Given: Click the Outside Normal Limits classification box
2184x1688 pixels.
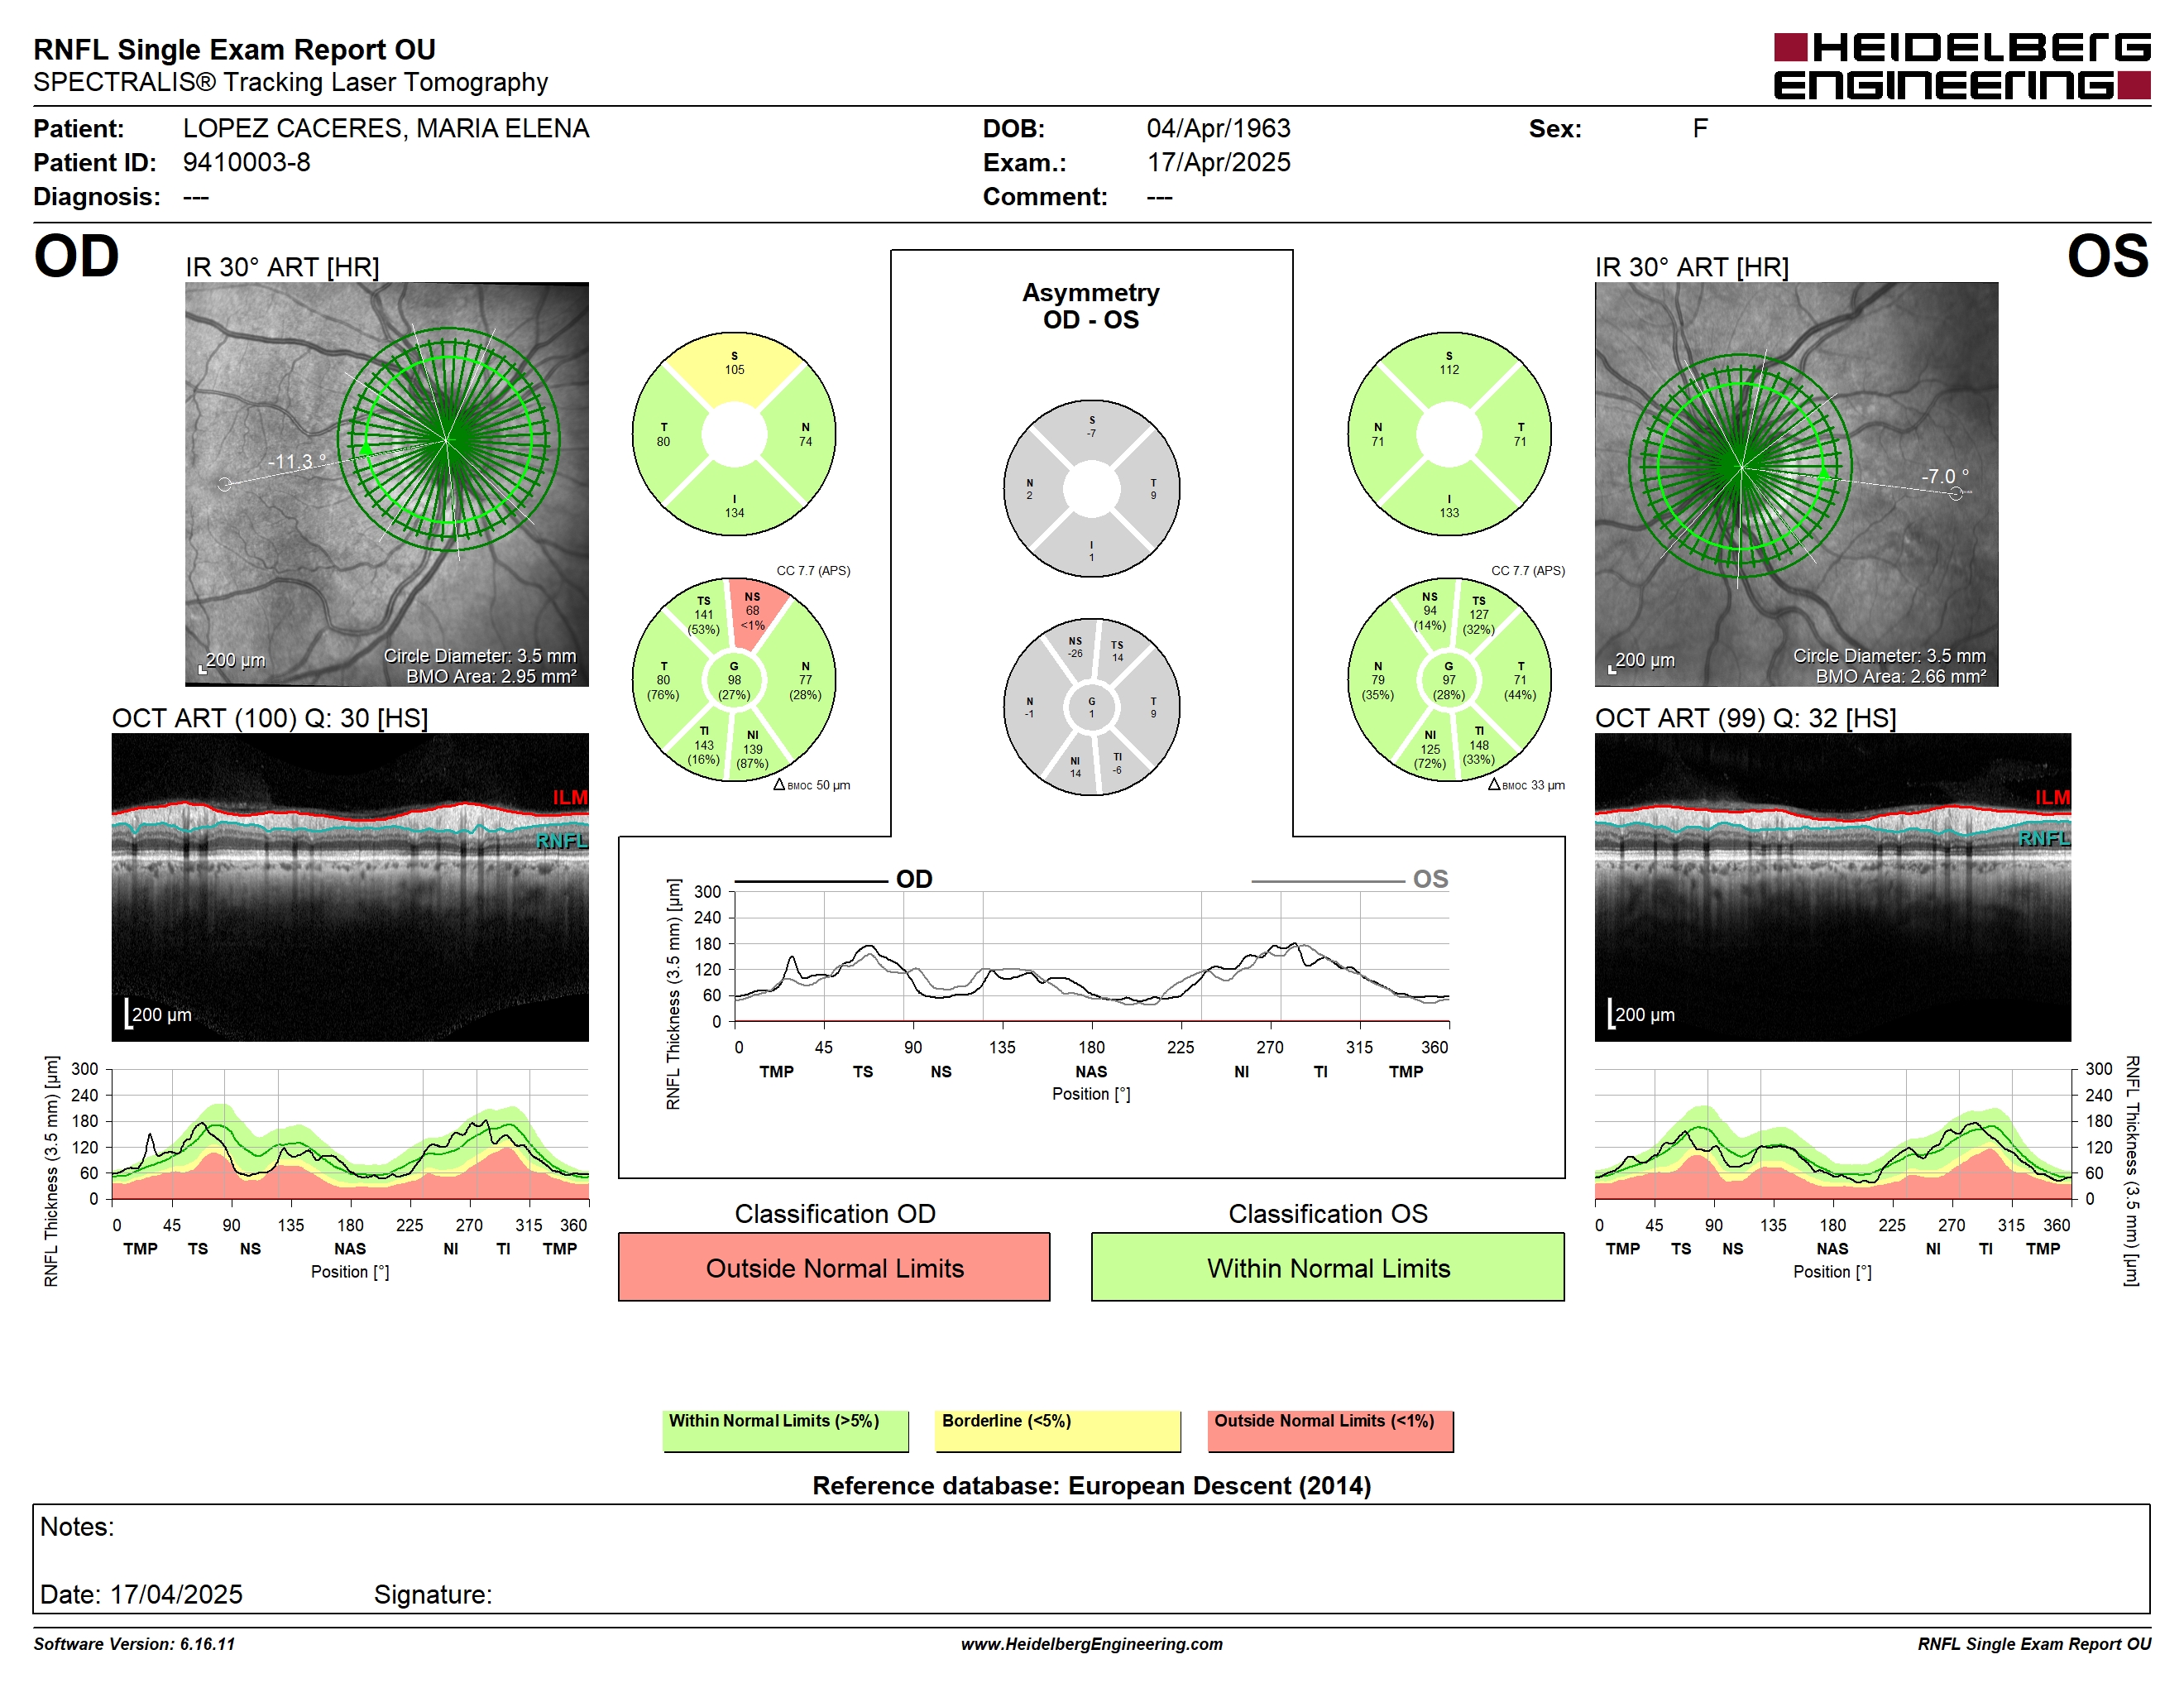Looking at the screenshot, I should (x=834, y=1267).
